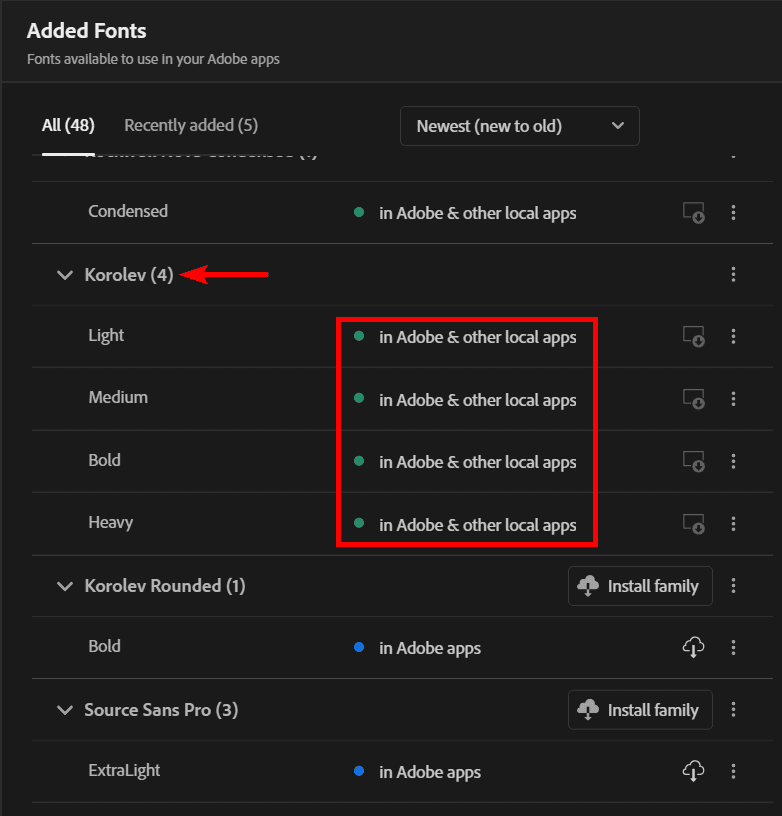The image size is (782, 816).
Task: Open the three-dot menu for Korolev Rounded Bold
Action: (734, 647)
